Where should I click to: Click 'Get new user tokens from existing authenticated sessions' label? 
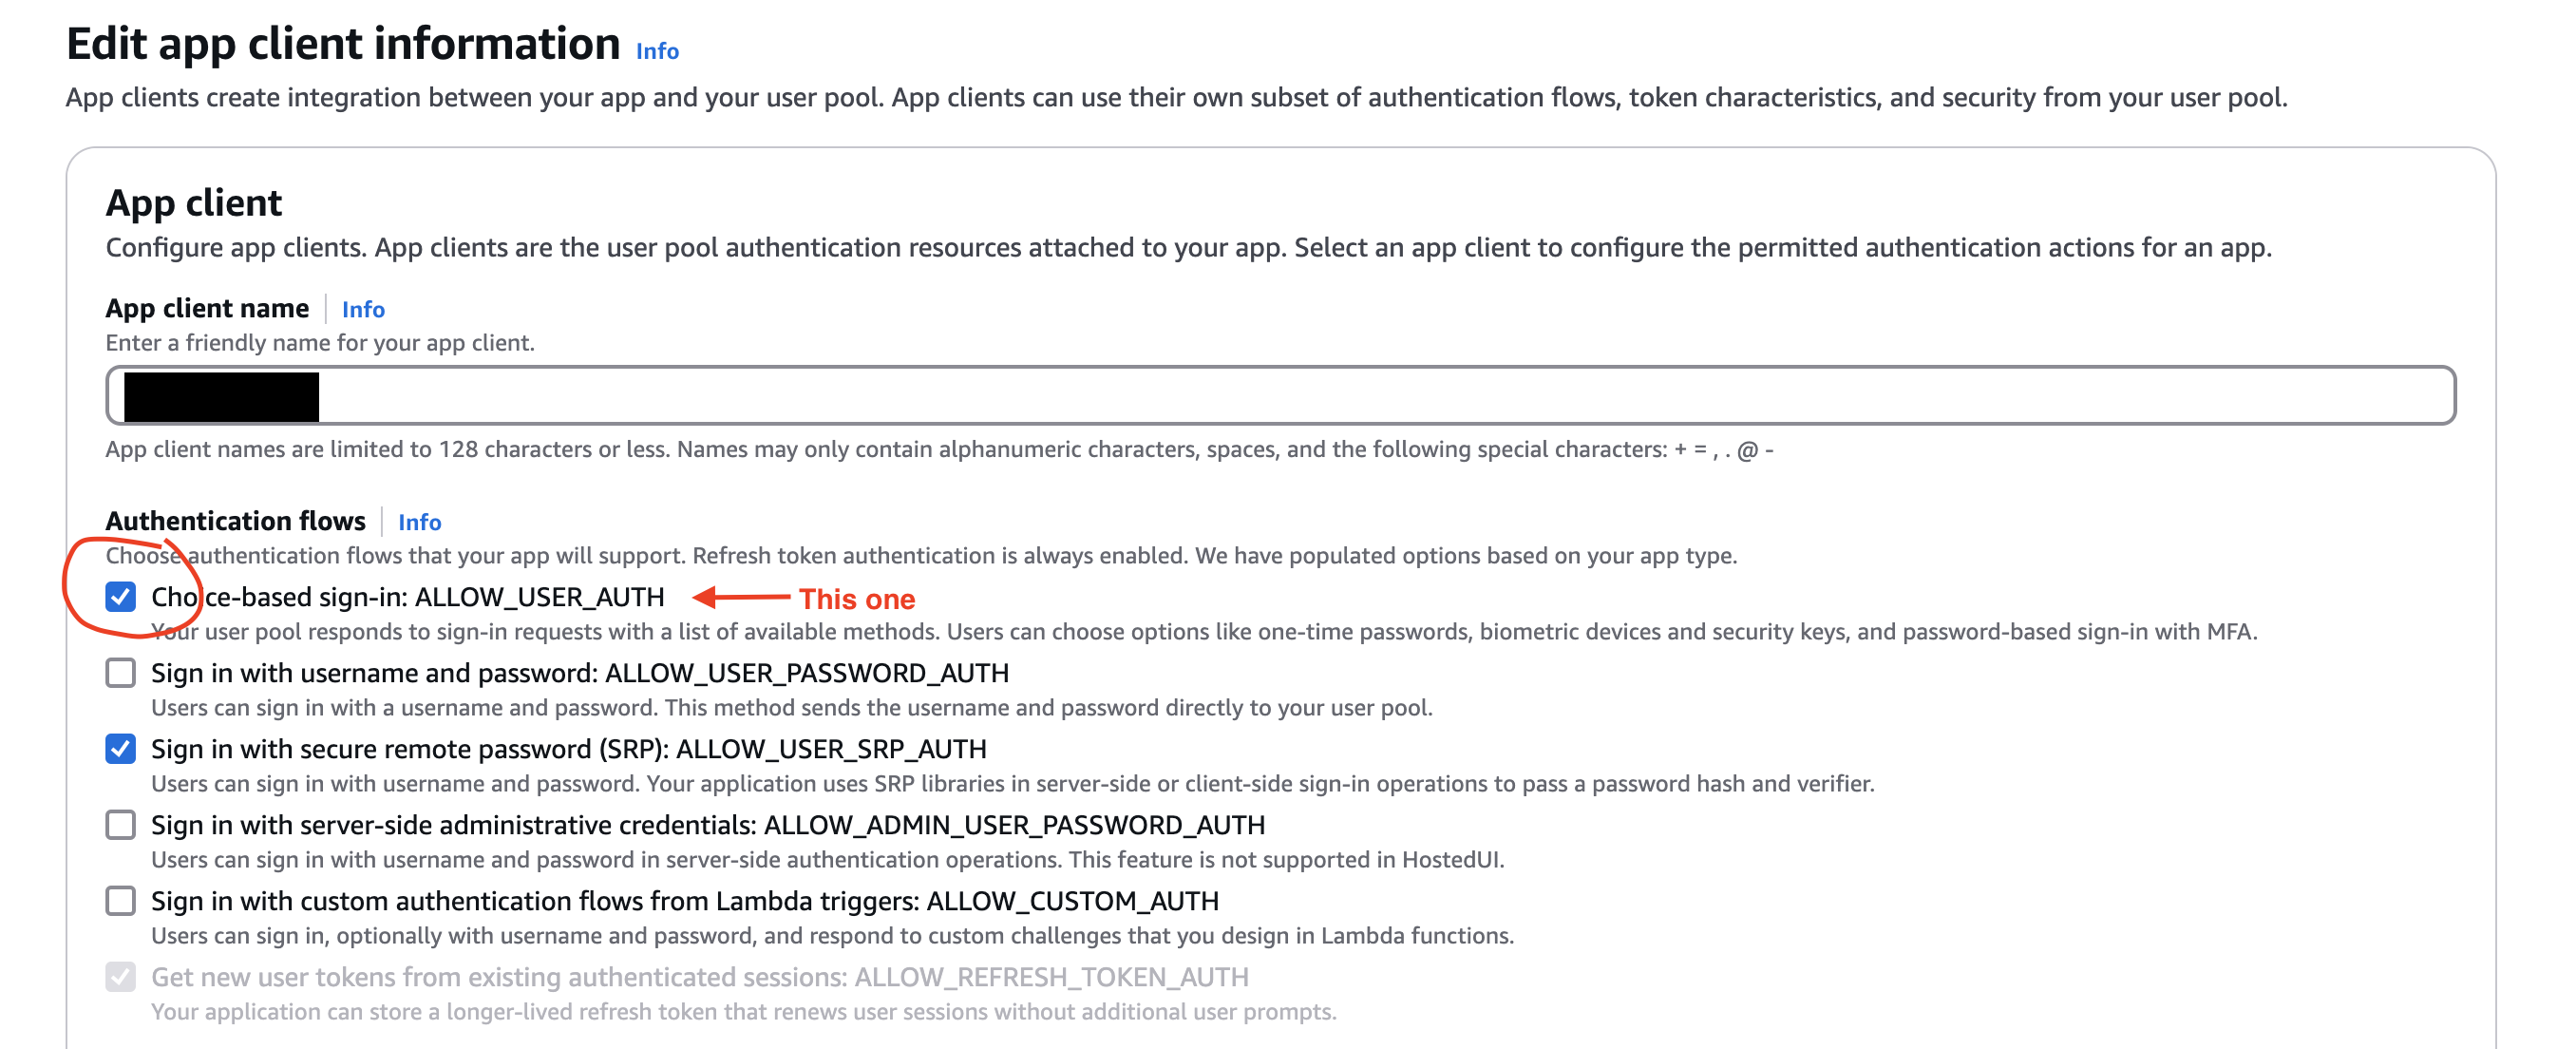(x=700, y=977)
